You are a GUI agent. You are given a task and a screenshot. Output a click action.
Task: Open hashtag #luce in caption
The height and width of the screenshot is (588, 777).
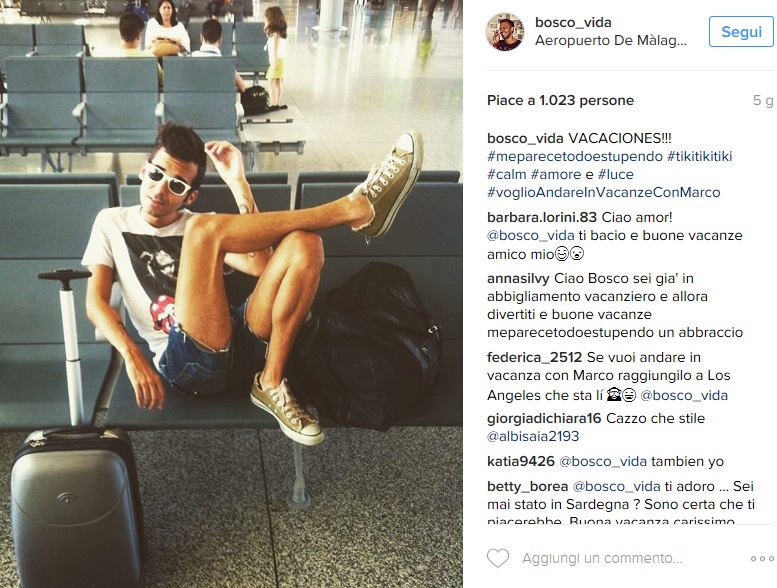point(615,174)
